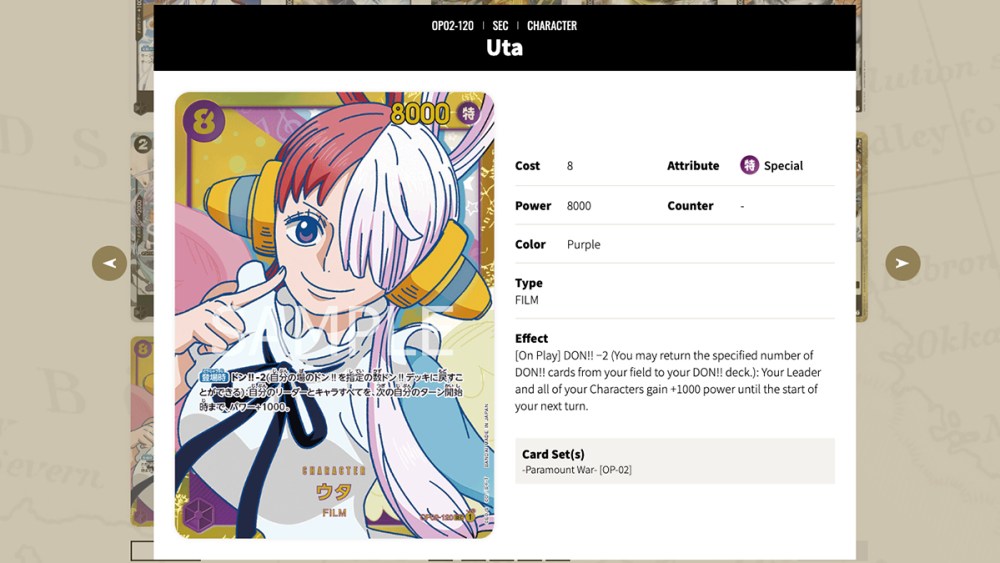This screenshot has width=1000, height=563.
Task: Click the 8000 power number on the card art
Action: (x=420, y=113)
